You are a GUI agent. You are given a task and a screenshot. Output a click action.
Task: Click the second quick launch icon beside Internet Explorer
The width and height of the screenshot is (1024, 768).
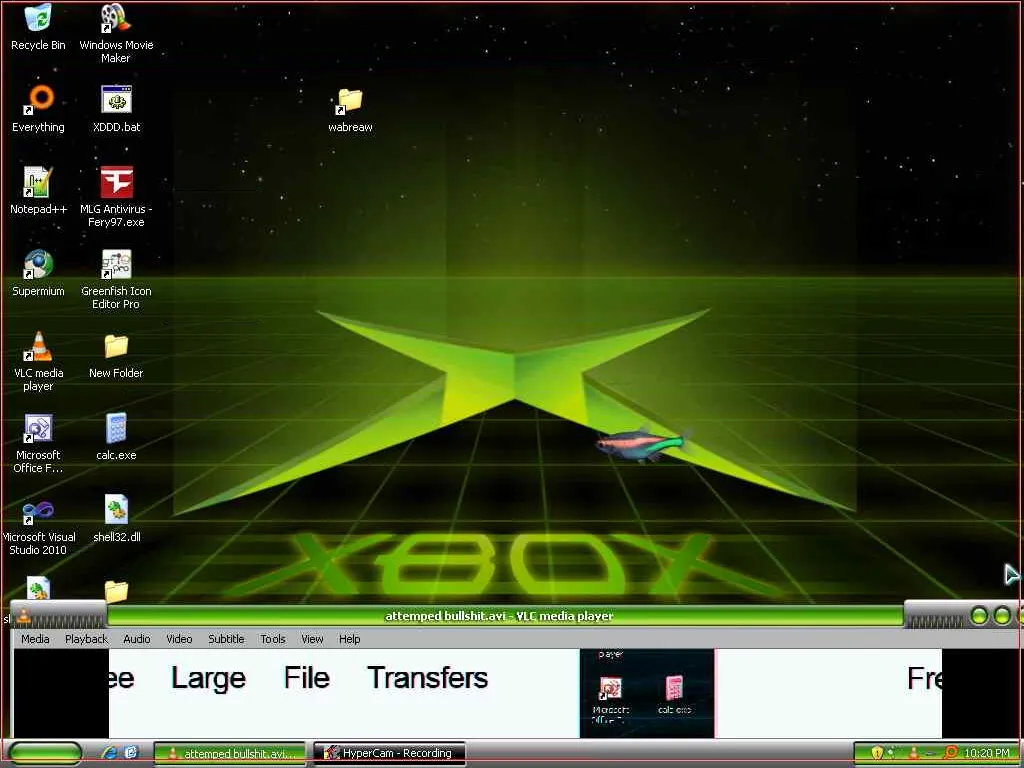(131, 752)
